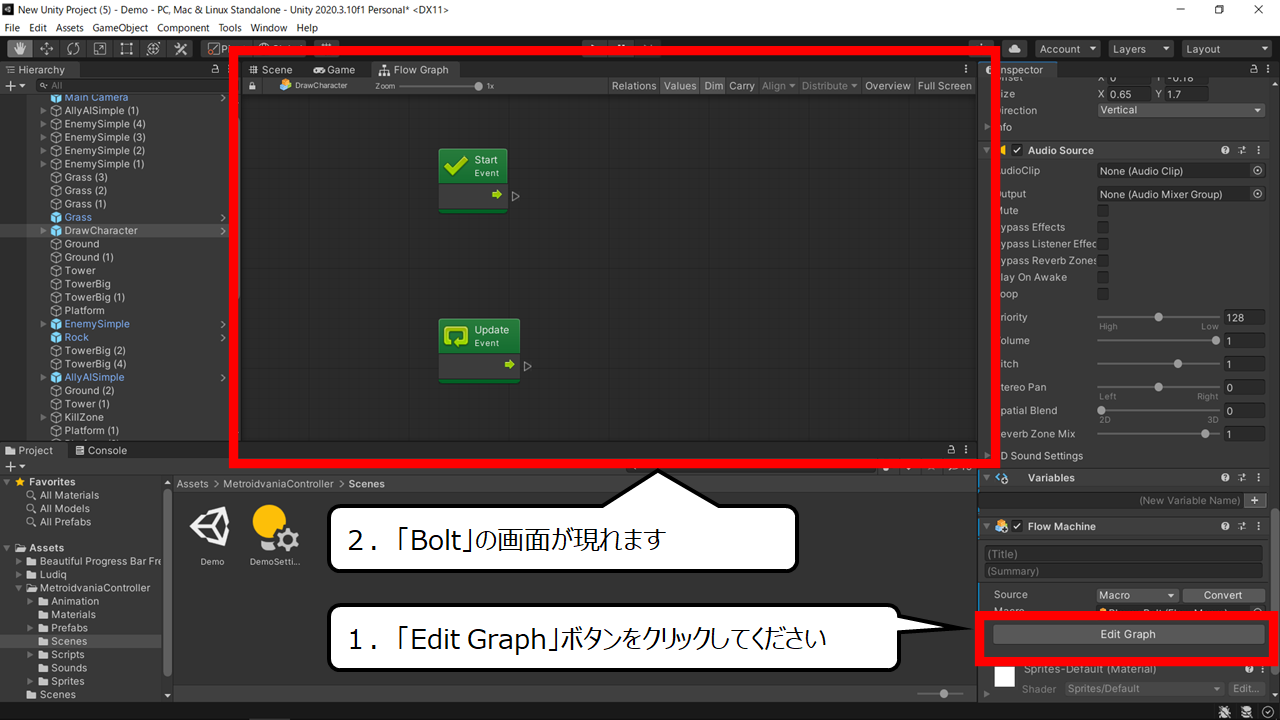Click the Overview button
The image size is (1280, 720).
click(x=888, y=86)
